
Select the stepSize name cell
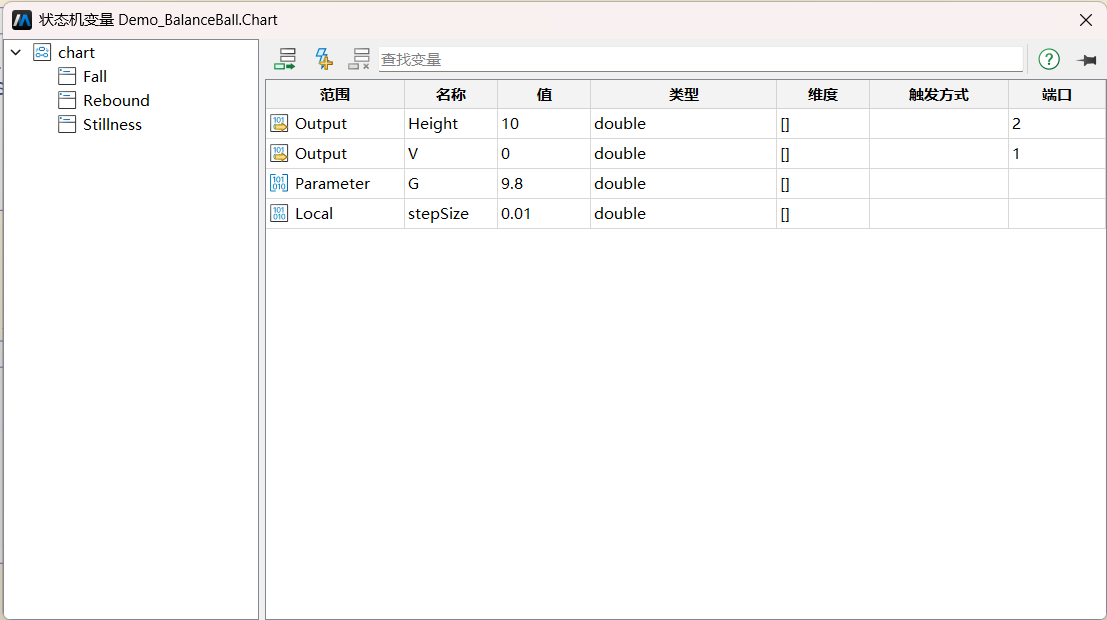450,213
